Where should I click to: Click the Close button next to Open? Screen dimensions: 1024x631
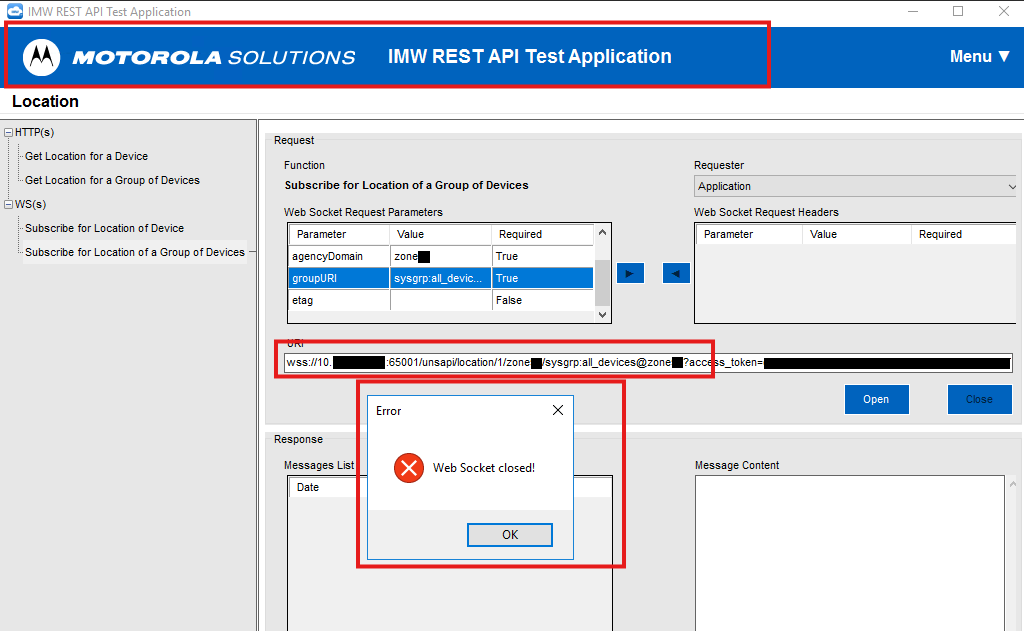[979, 399]
